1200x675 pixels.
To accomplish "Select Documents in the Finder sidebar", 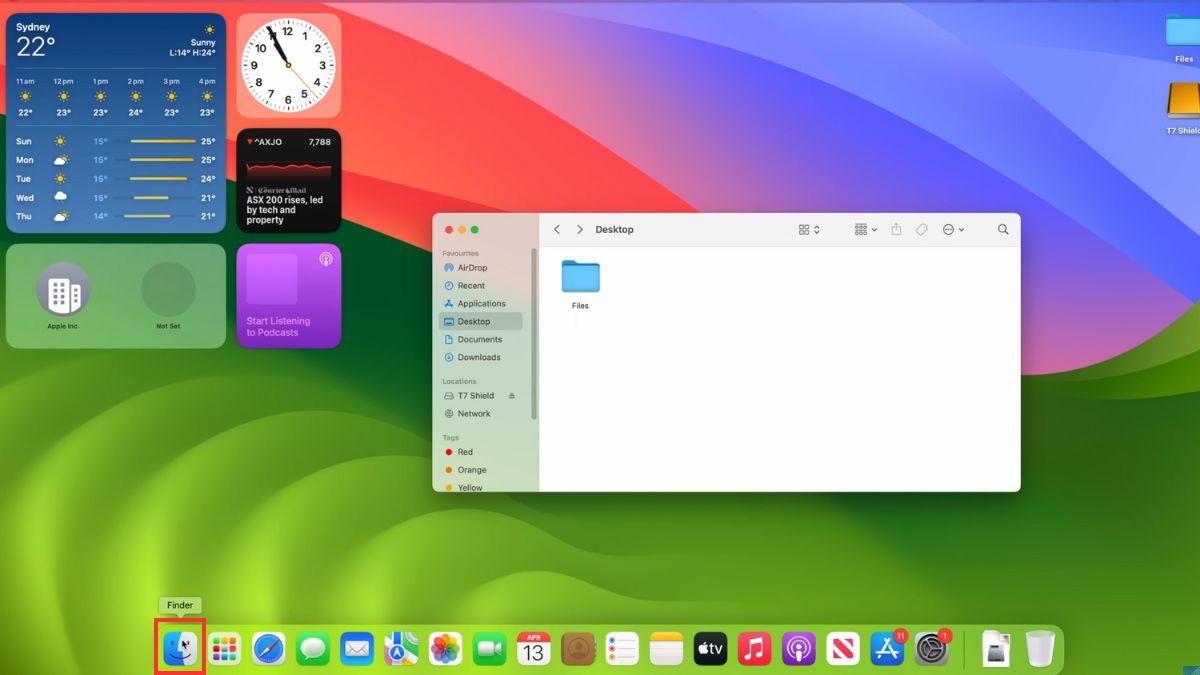I will click(477, 339).
